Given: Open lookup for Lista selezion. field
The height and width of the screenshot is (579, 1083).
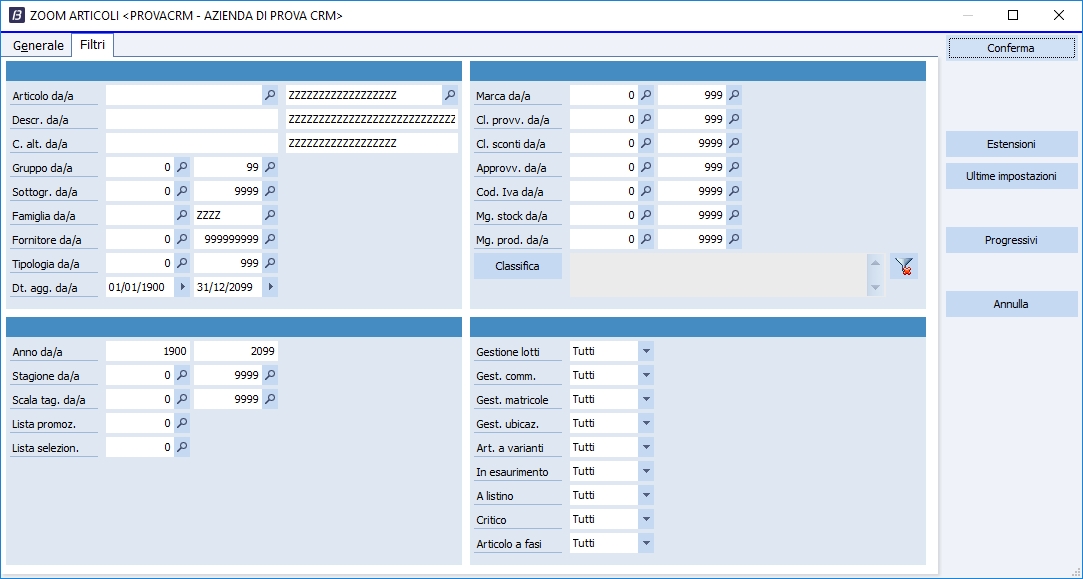Looking at the screenshot, I should pyautogui.click(x=182, y=447).
